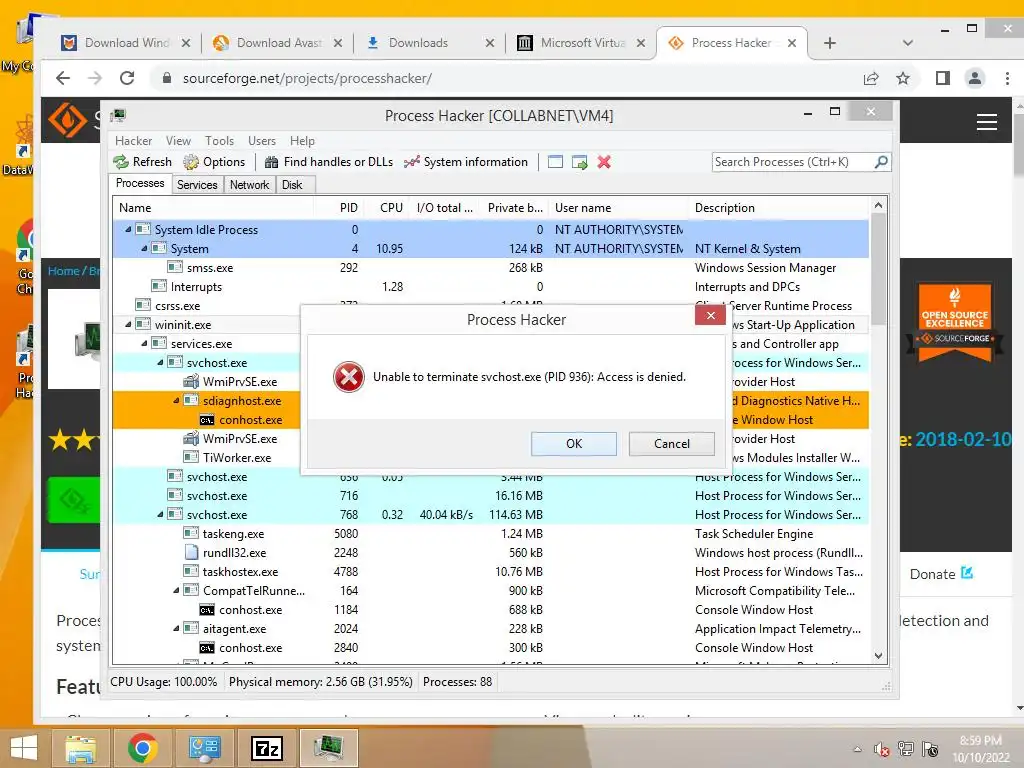1024x768 pixels.
Task: Open SourceForge hamburger menu
Action: [x=986, y=122]
